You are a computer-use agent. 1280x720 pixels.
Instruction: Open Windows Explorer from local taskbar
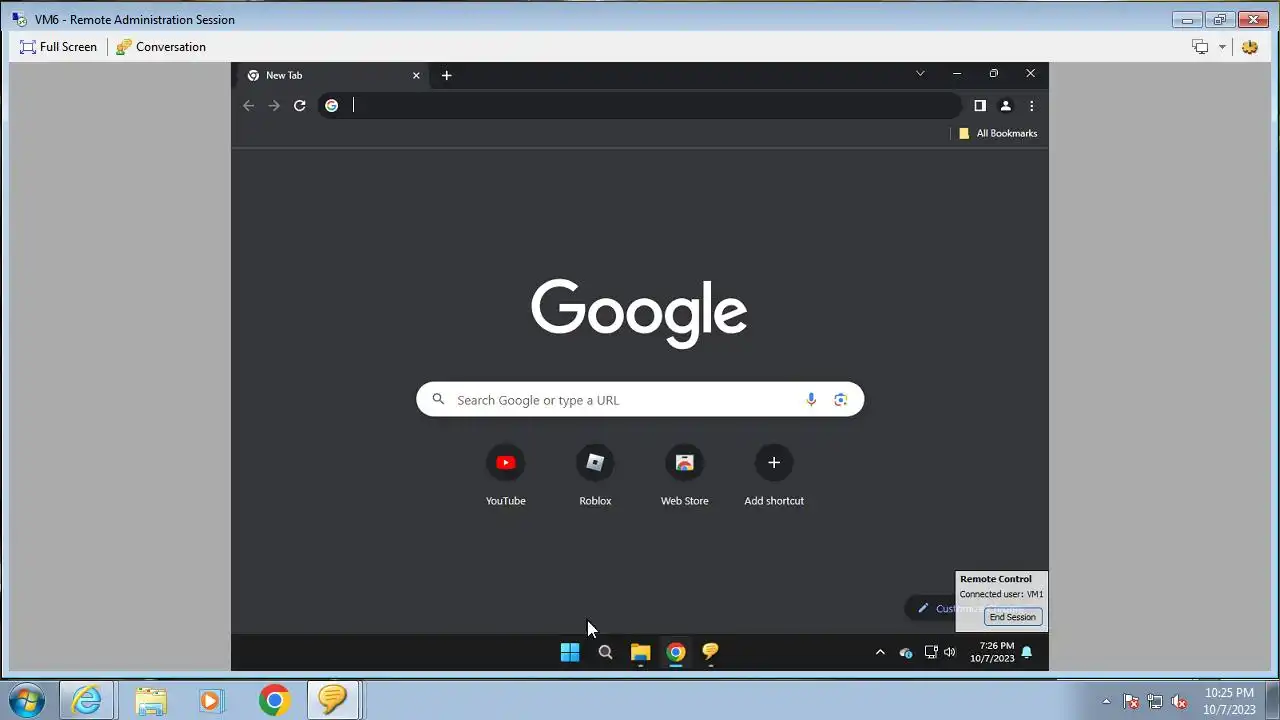151,701
